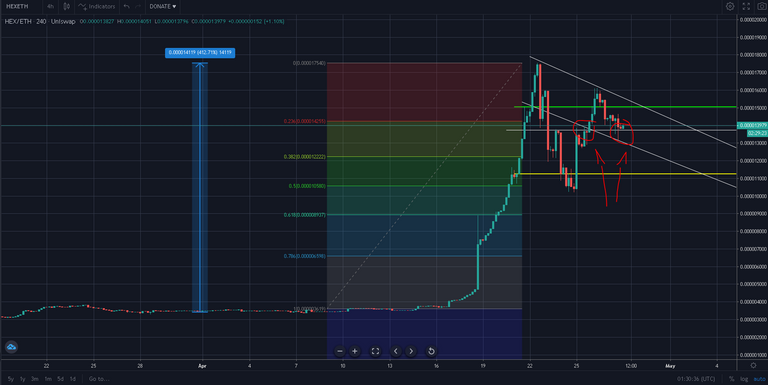Click the 0.618 Fibonacci level label
The height and width of the screenshot is (385, 768).
coord(305,215)
